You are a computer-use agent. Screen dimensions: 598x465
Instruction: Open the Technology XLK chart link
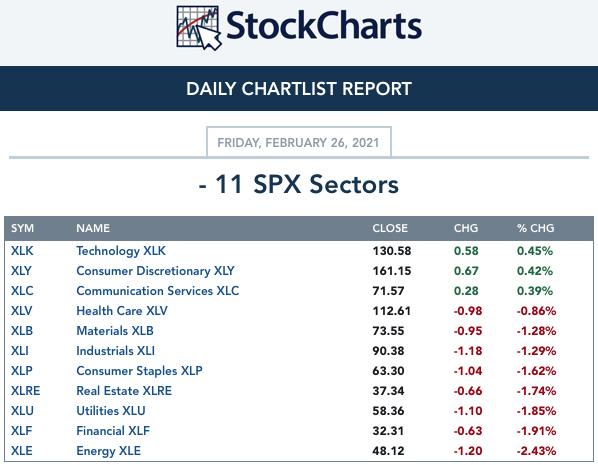(121, 251)
